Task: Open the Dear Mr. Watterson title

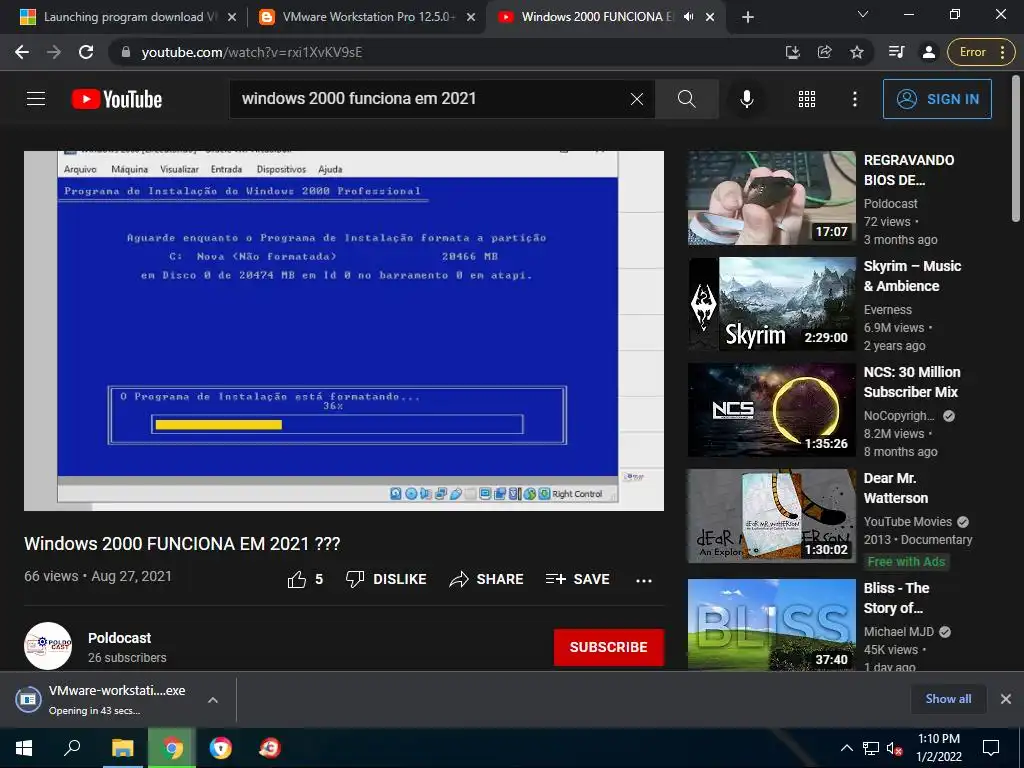Action: (x=896, y=488)
